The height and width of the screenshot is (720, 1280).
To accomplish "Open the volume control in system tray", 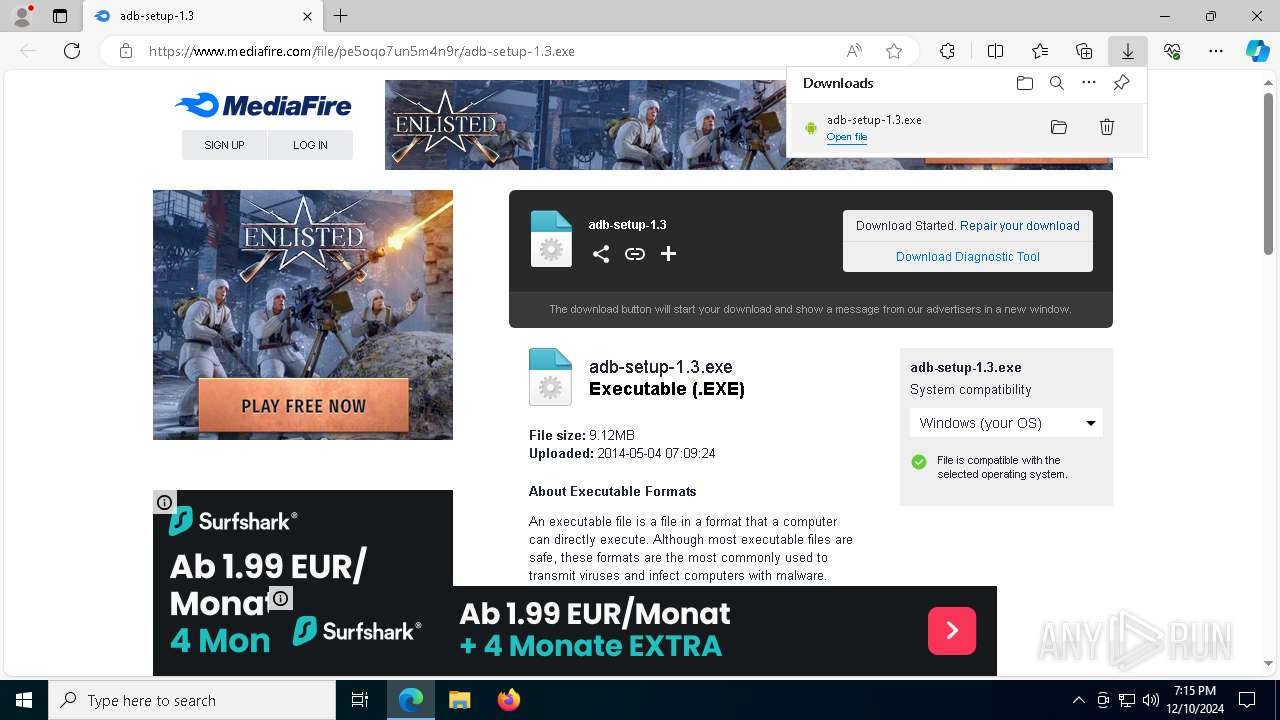I will pos(1150,700).
